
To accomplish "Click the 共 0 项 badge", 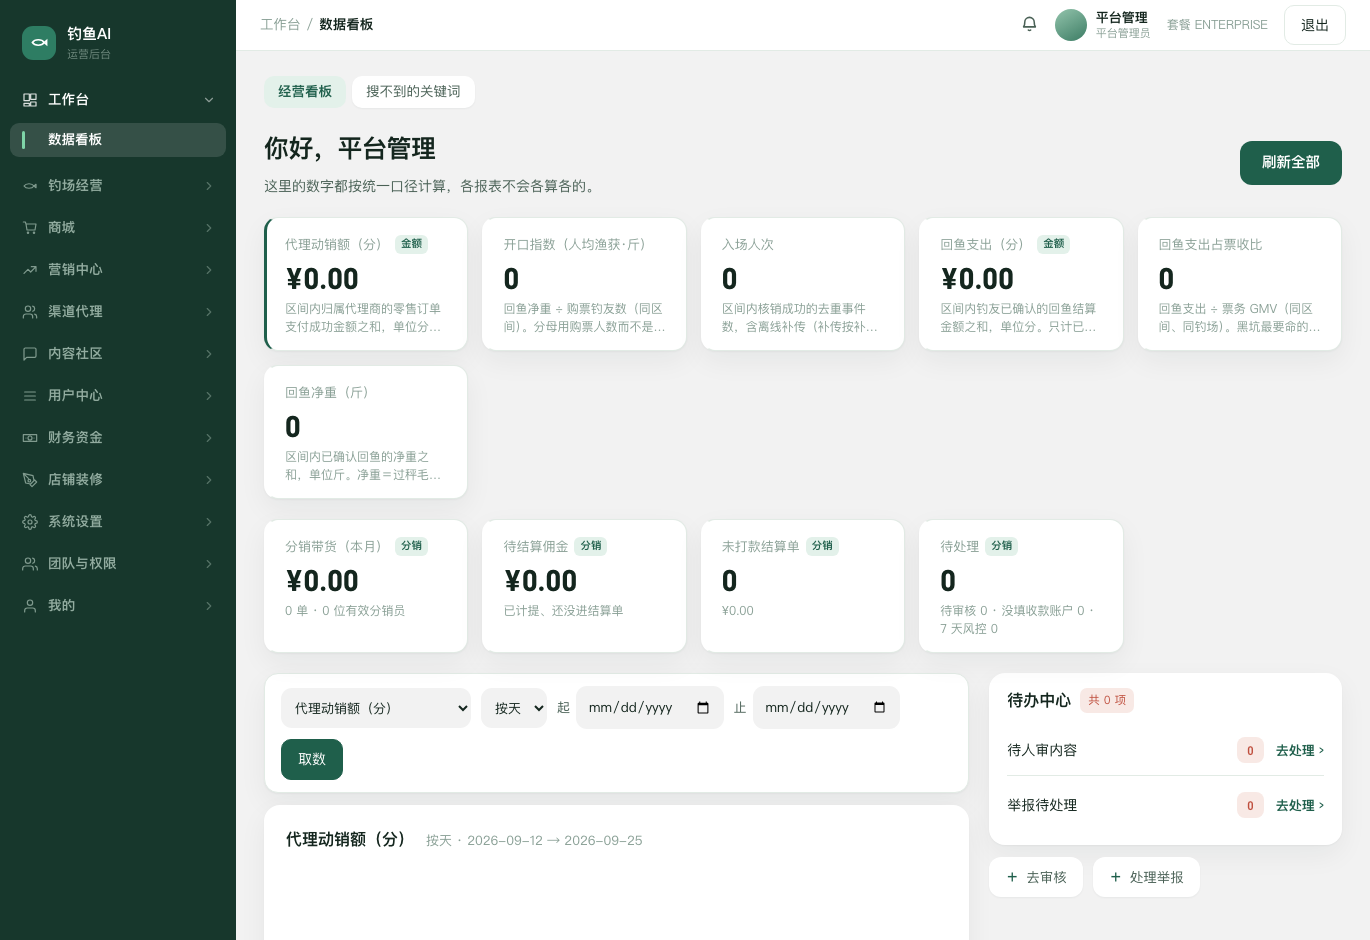I will click(1107, 700).
